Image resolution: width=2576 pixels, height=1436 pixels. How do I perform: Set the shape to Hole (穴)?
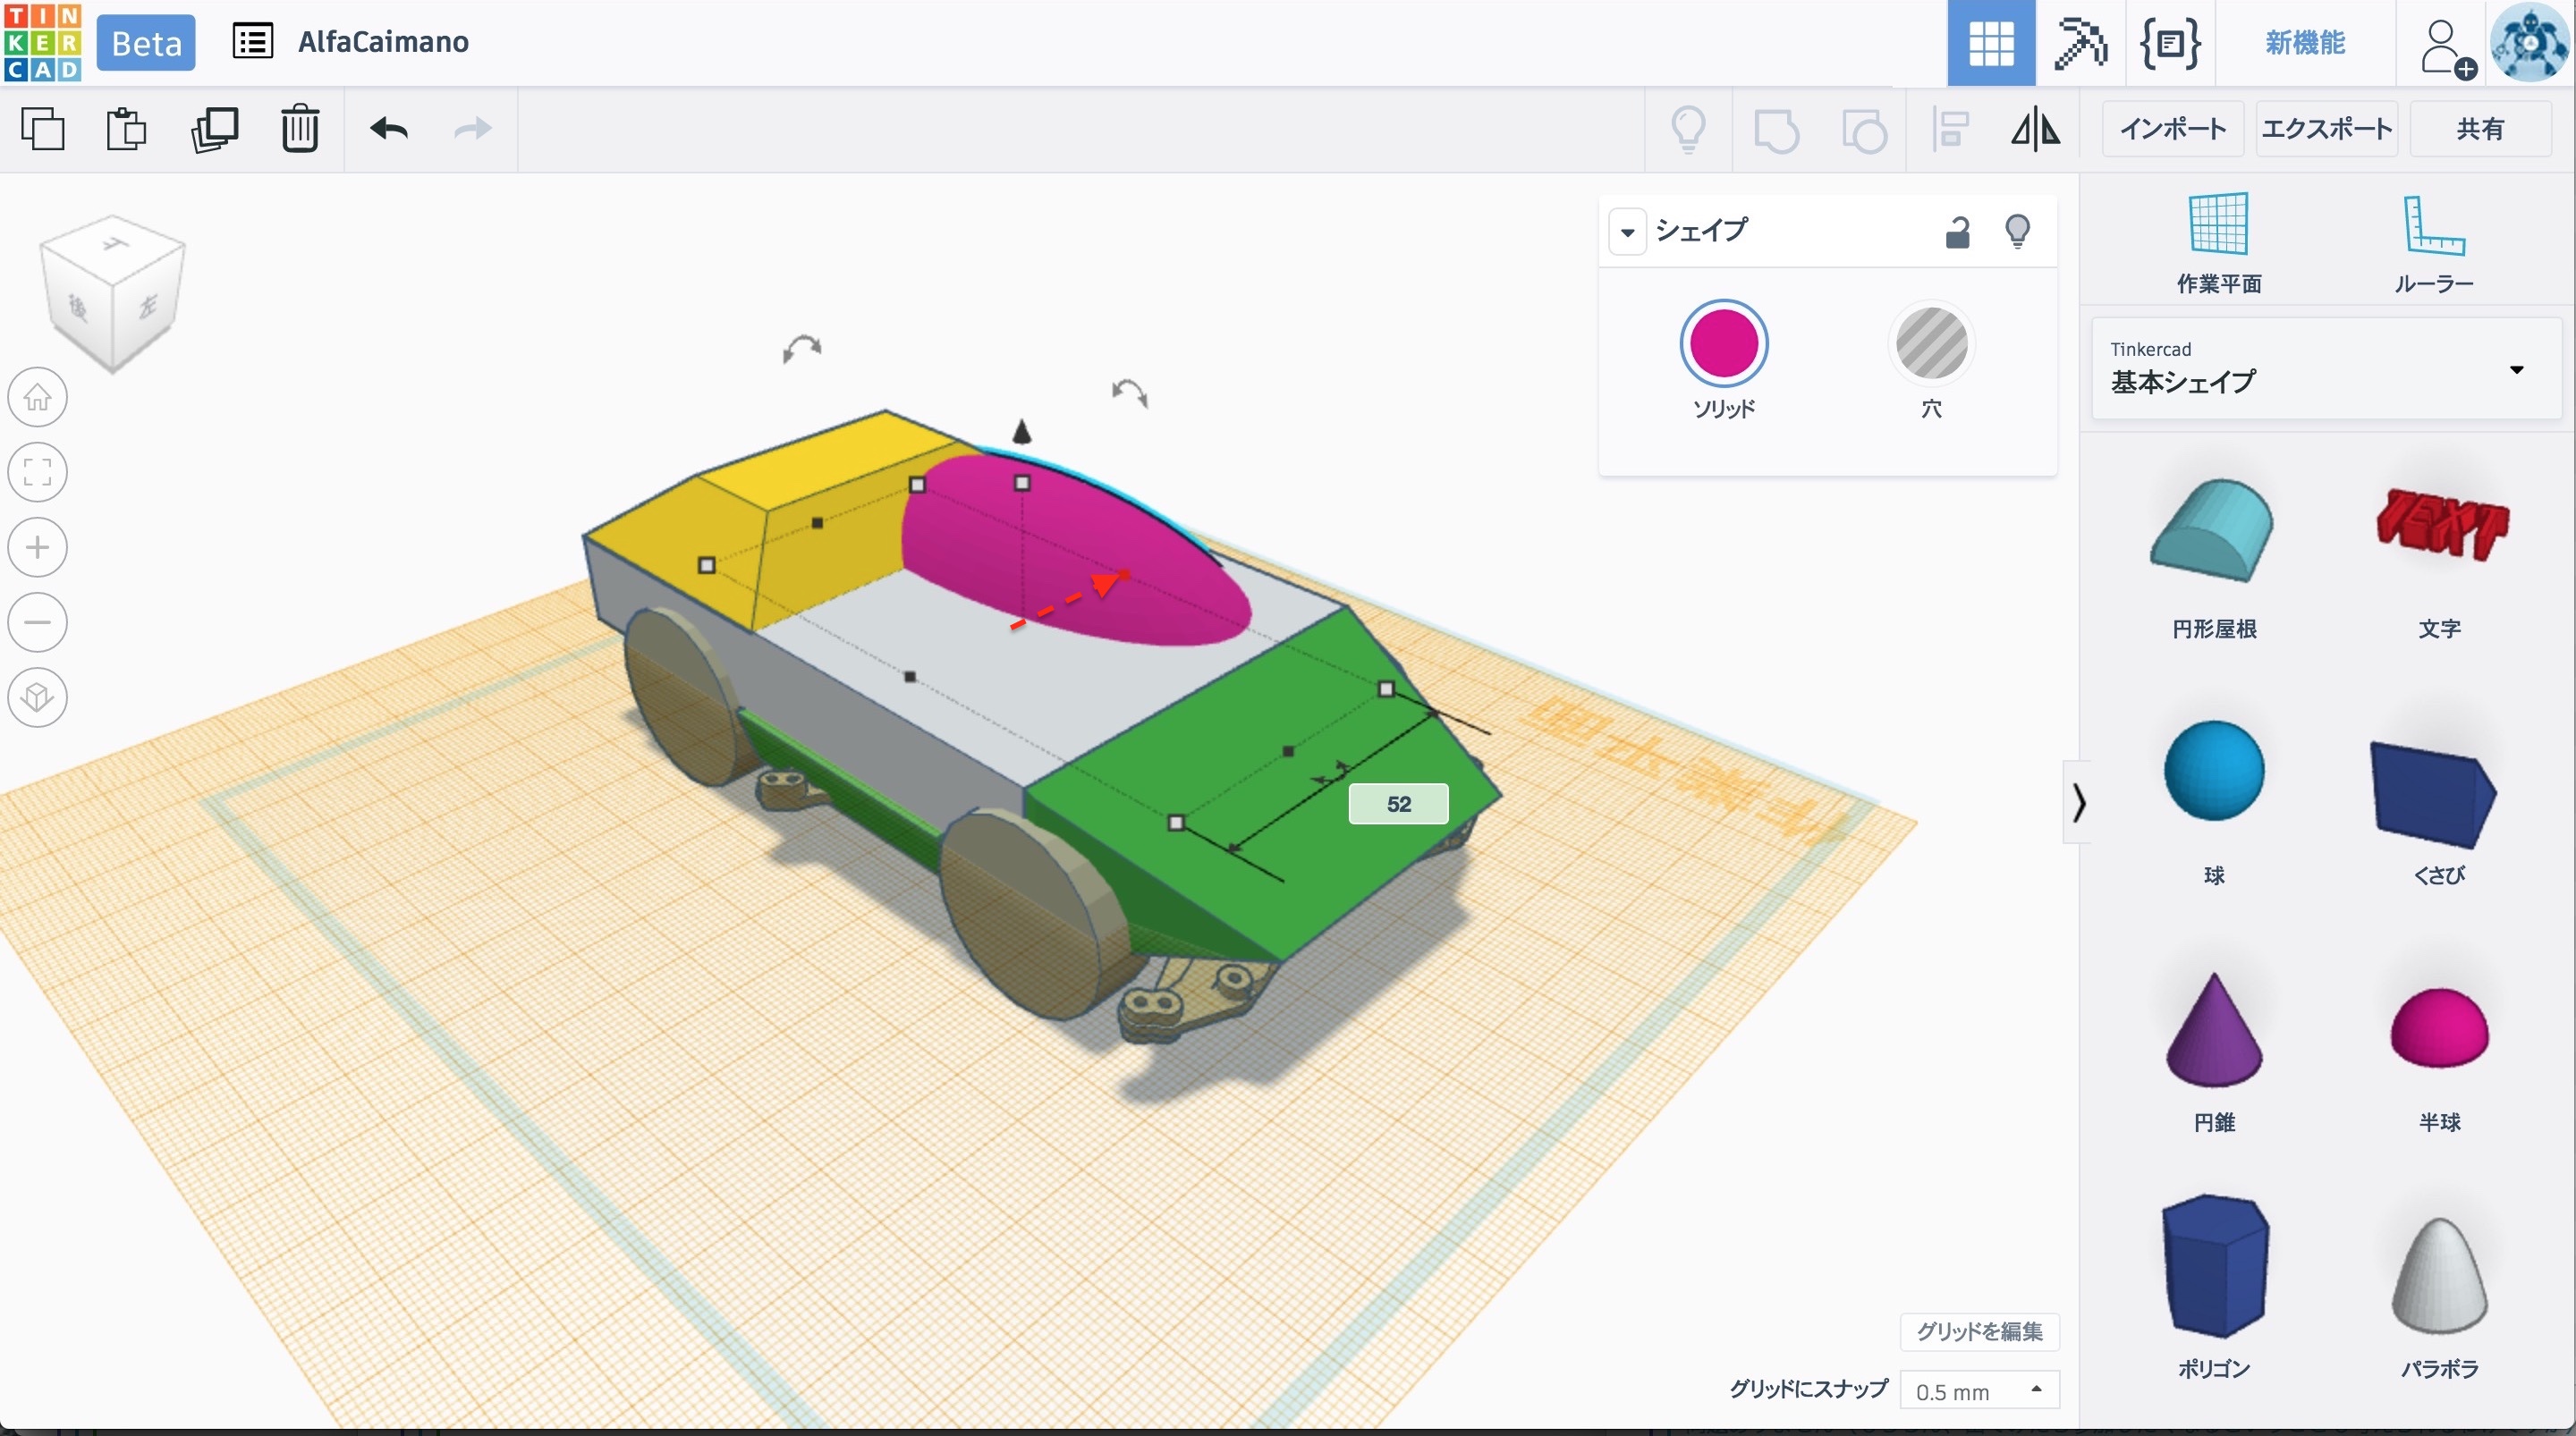click(x=1931, y=345)
